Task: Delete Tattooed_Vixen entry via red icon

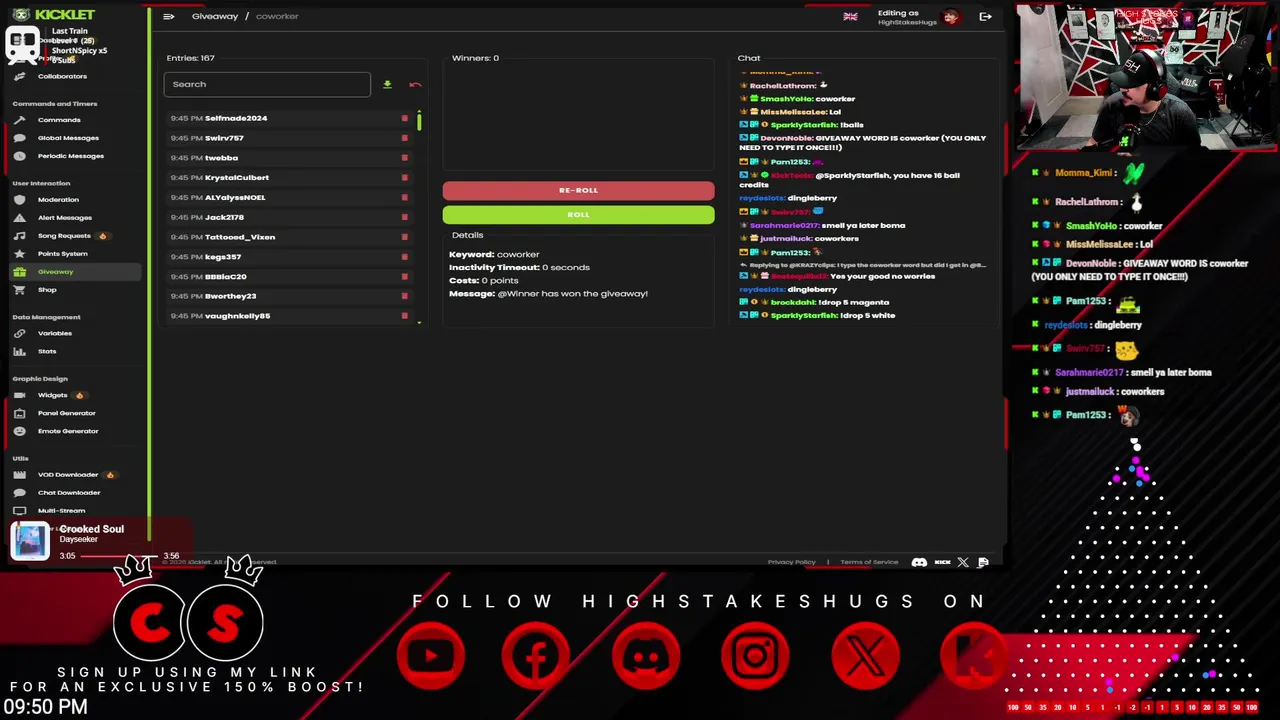Action: click(x=404, y=237)
